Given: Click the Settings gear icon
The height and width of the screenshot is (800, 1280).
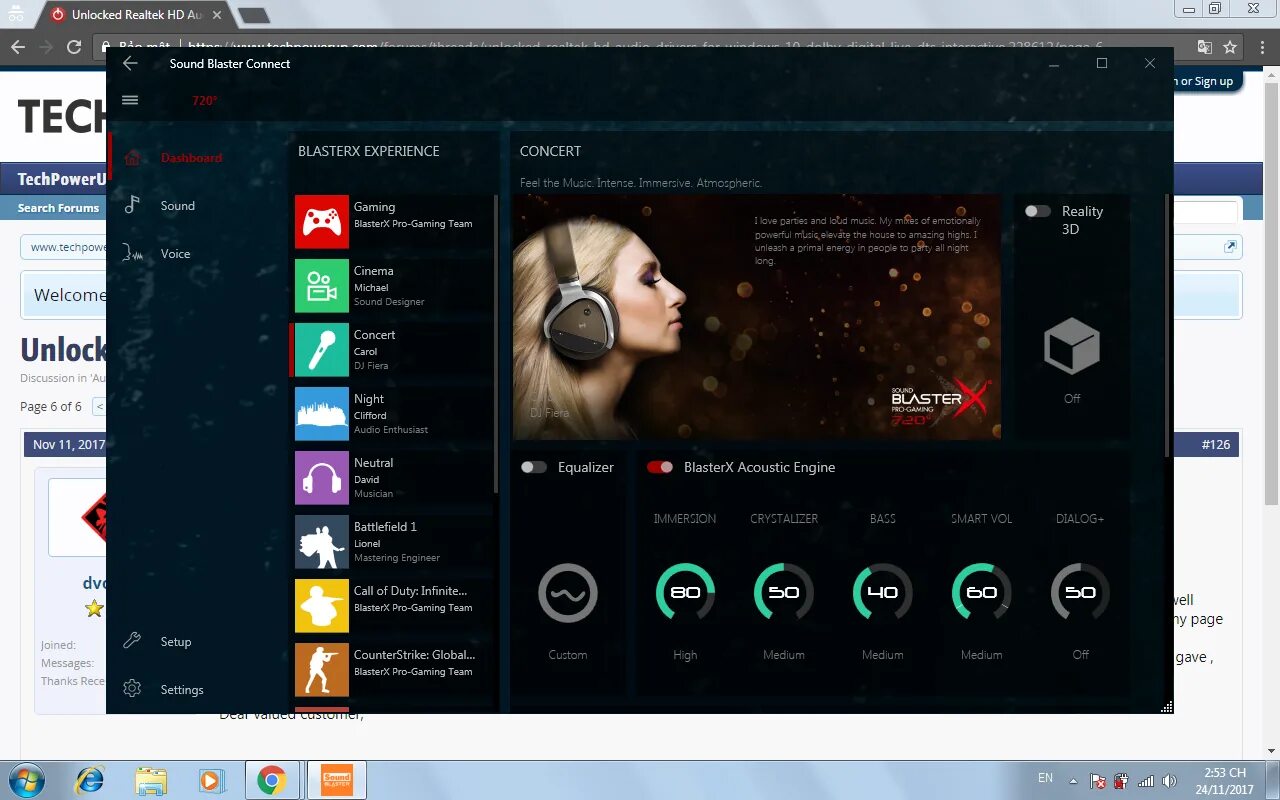Looking at the screenshot, I should click(x=132, y=689).
